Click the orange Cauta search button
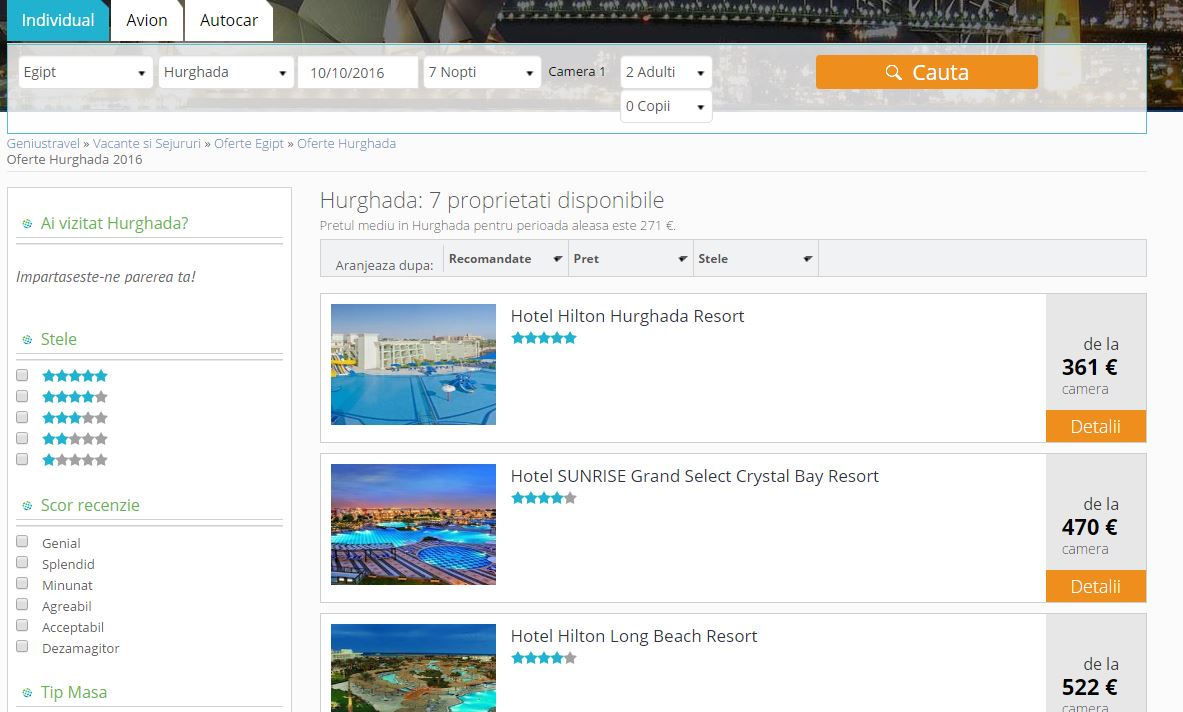 (926, 72)
